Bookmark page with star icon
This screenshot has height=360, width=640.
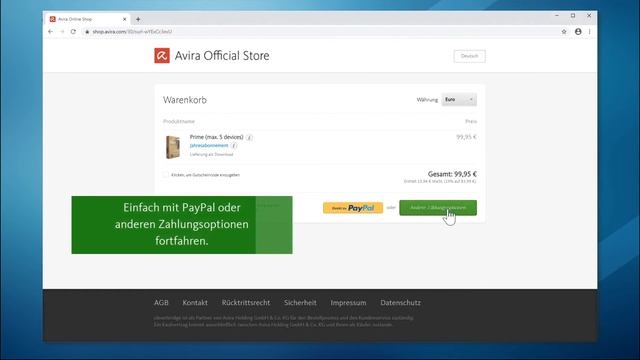coord(564,31)
